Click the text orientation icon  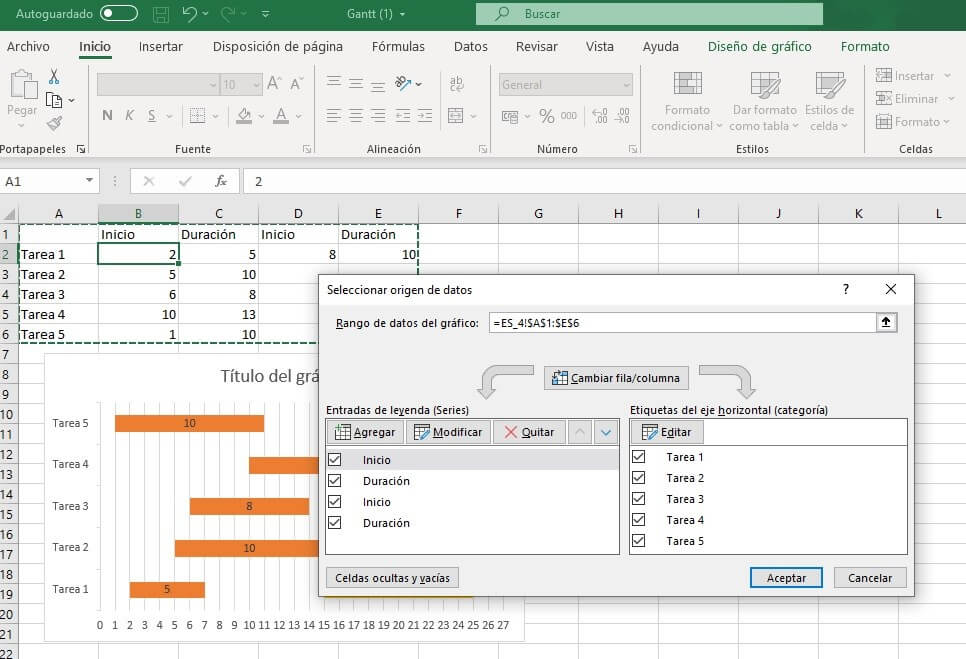pyautogui.click(x=403, y=83)
